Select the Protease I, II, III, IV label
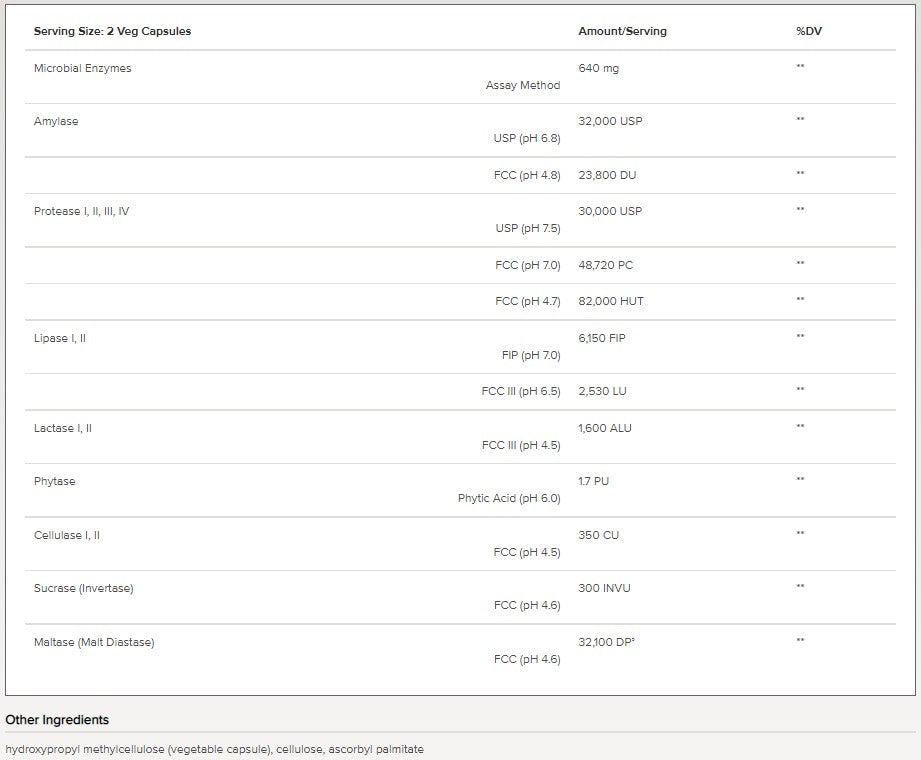The width and height of the screenshot is (921, 760). pos(81,211)
